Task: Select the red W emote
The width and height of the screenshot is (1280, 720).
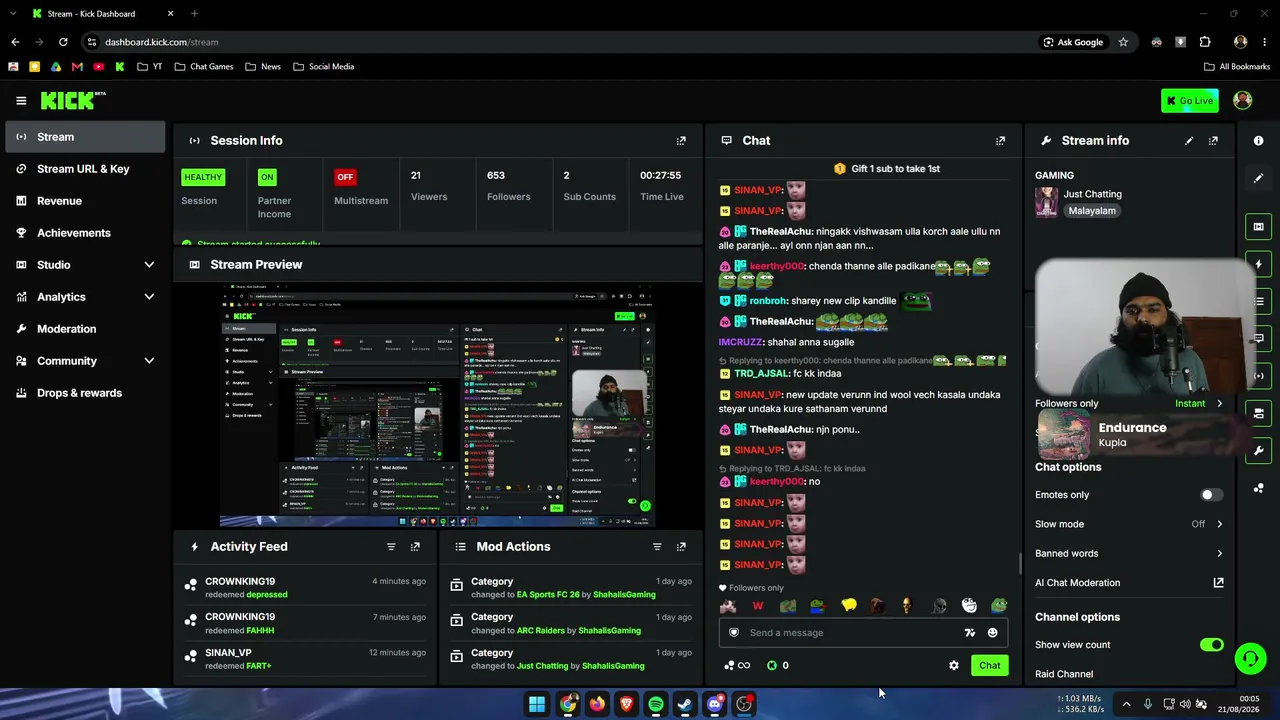Action: click(758, 606)
